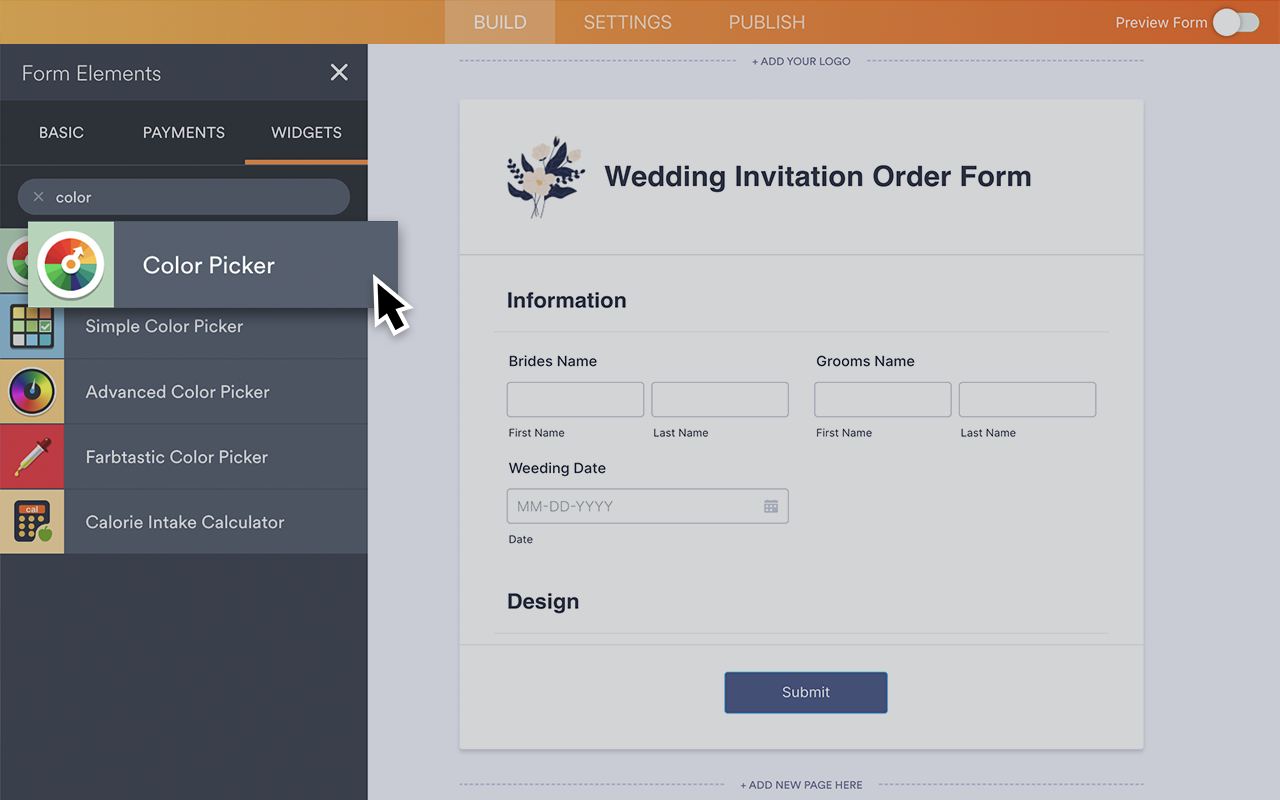Image resolution: width=1280 pixels, height=800 pixels.
Task: Select the Simple Color Picker grid icon
Action: (32, 326)
